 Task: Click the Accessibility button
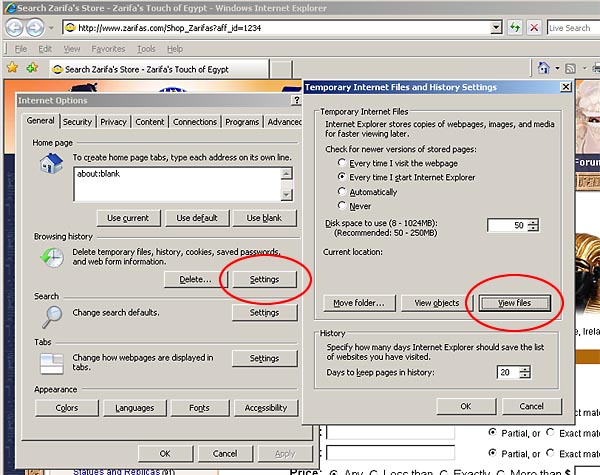(266, 408)
